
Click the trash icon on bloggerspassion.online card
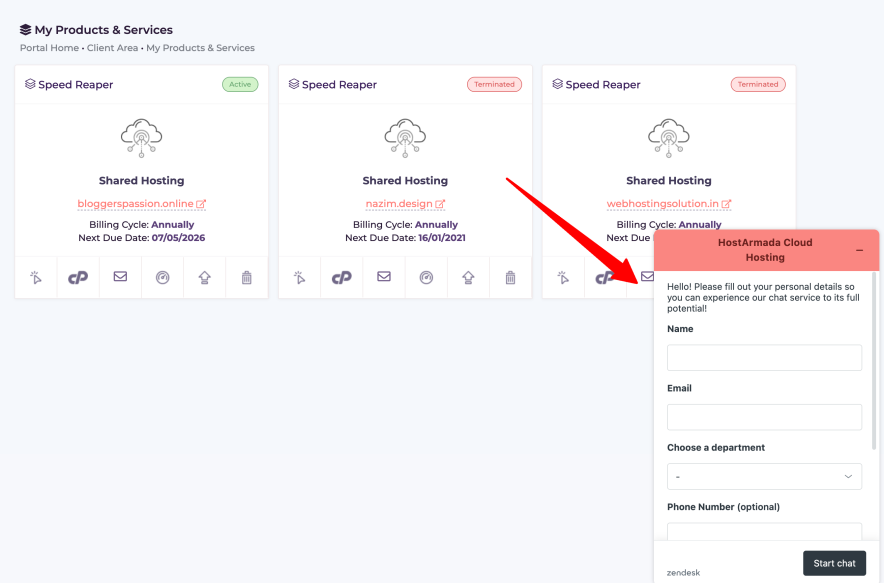246,277
